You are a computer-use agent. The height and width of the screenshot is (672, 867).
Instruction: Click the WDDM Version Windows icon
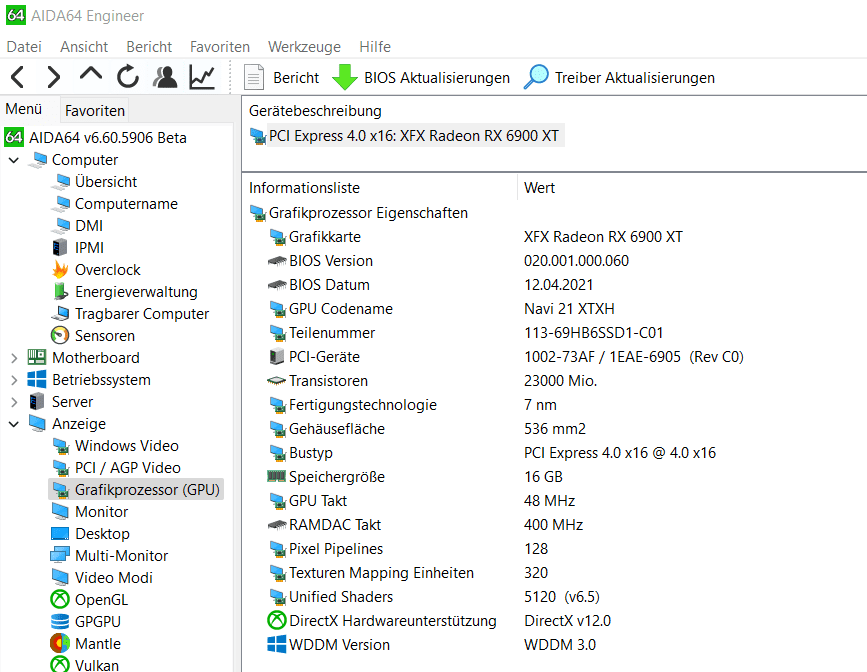276,644
